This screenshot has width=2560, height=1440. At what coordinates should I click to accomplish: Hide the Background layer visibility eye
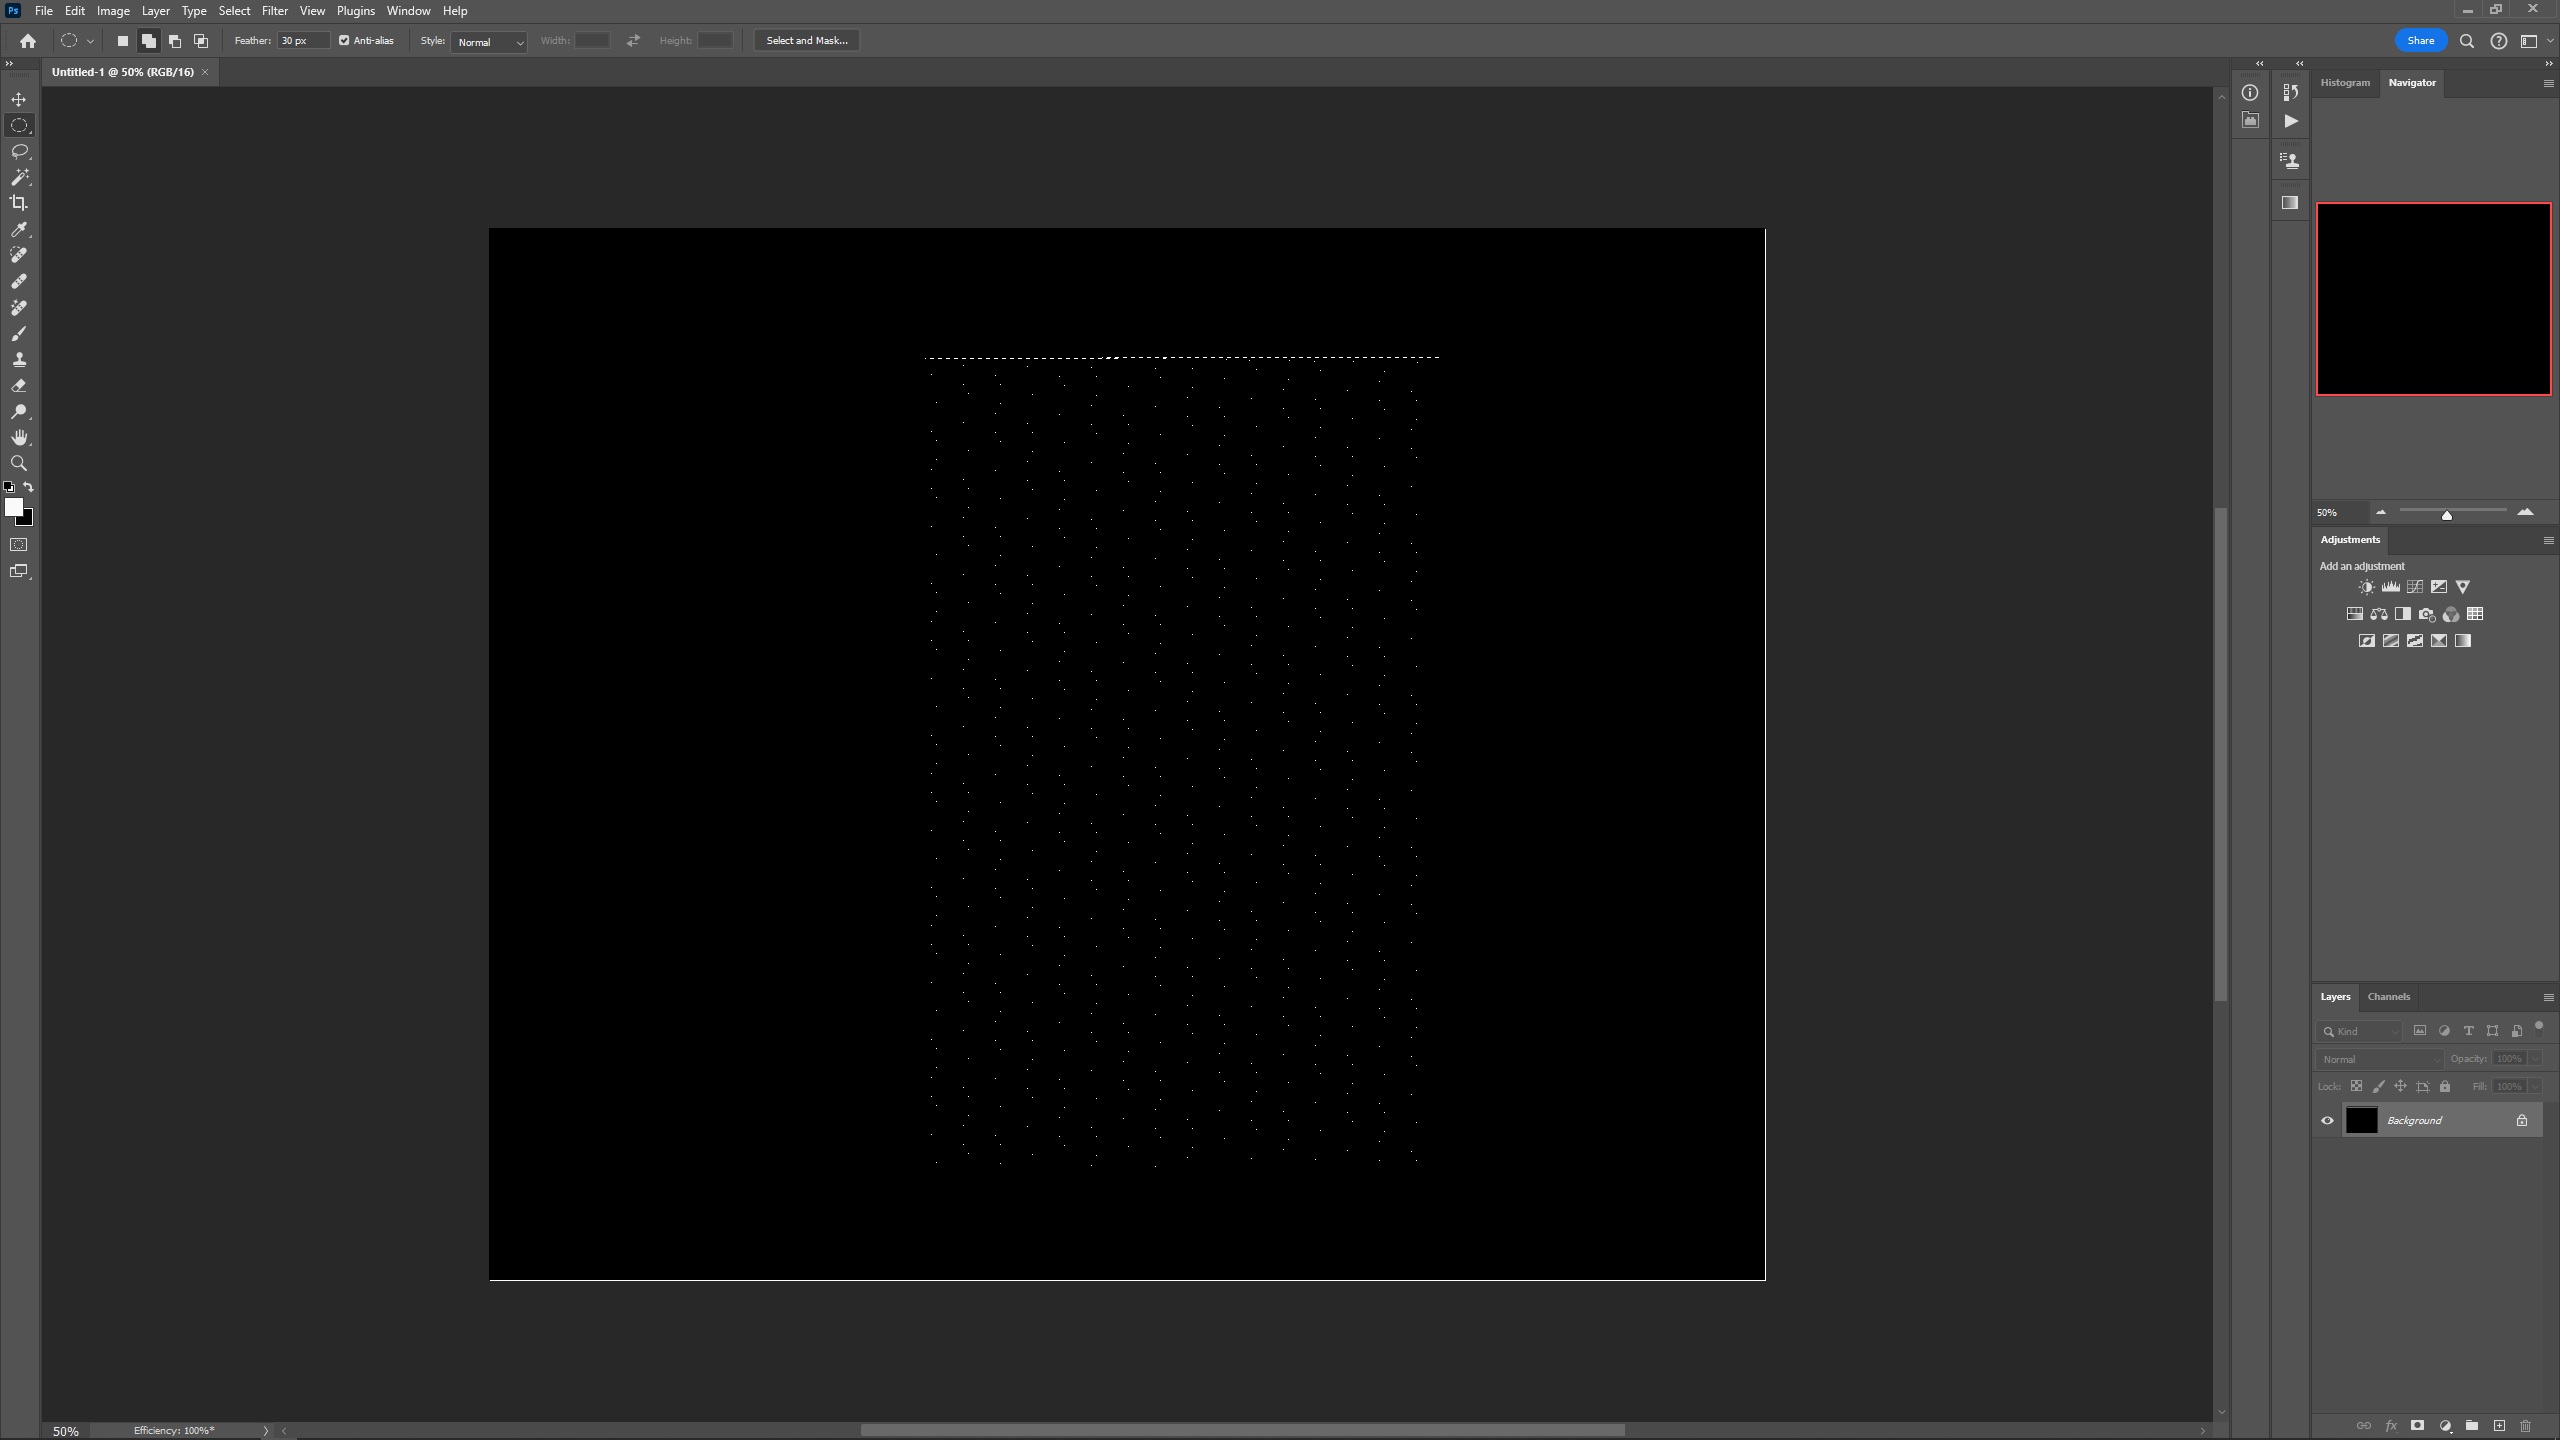tap(2327, 1120)
